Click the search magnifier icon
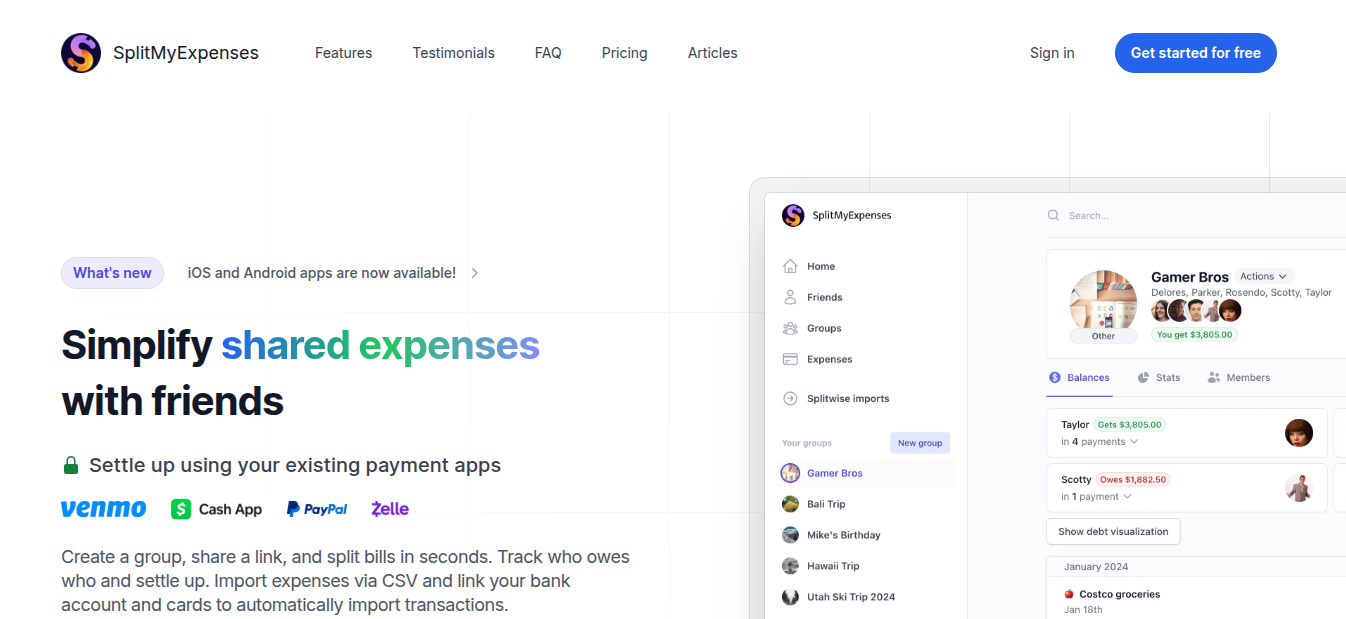 1053,215
